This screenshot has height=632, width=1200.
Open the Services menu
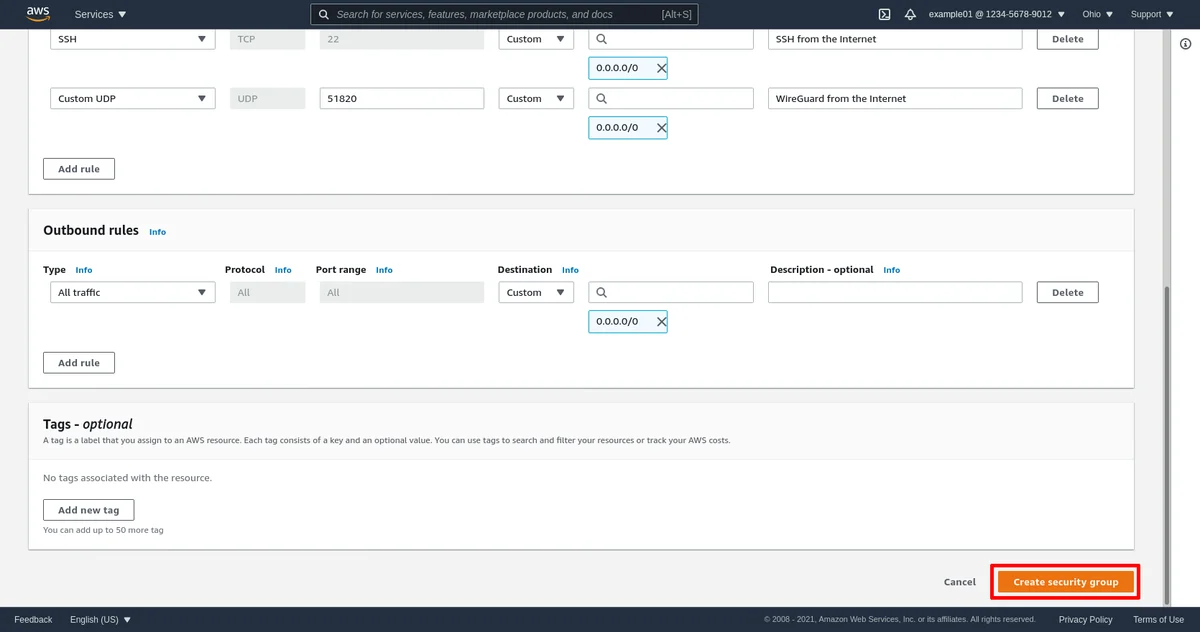pyautogui.click(x=101, y=14)
